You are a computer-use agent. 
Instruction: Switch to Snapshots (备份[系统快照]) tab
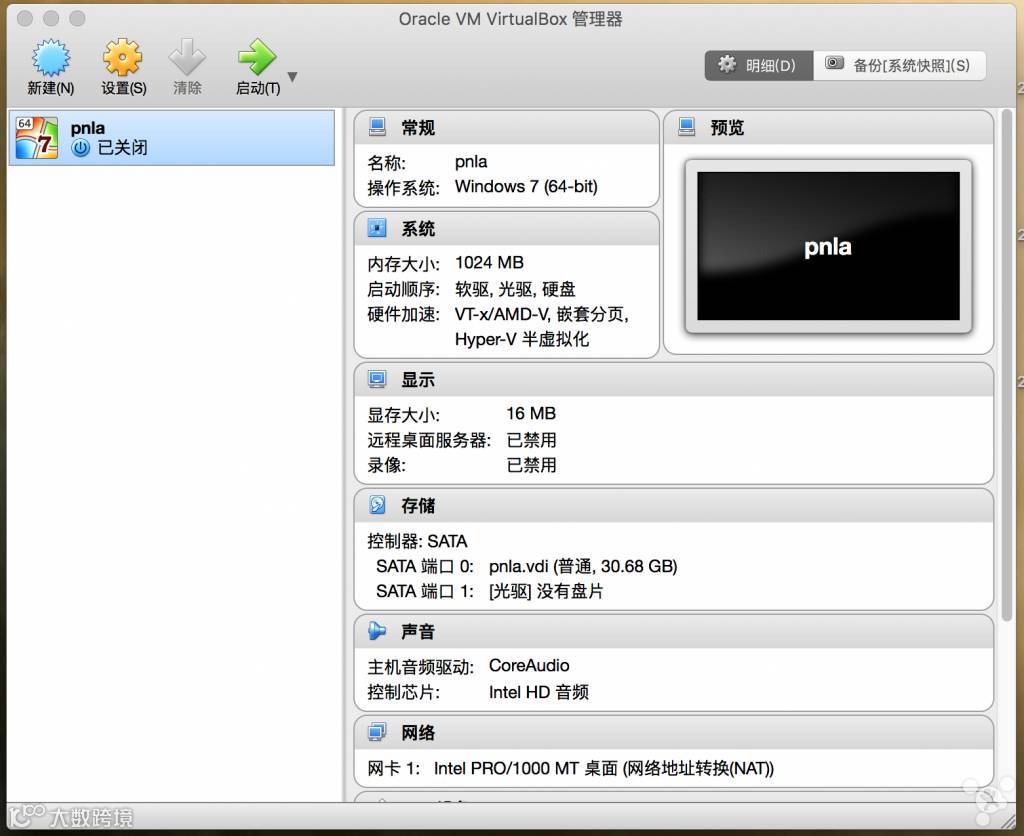click(899, 65)
